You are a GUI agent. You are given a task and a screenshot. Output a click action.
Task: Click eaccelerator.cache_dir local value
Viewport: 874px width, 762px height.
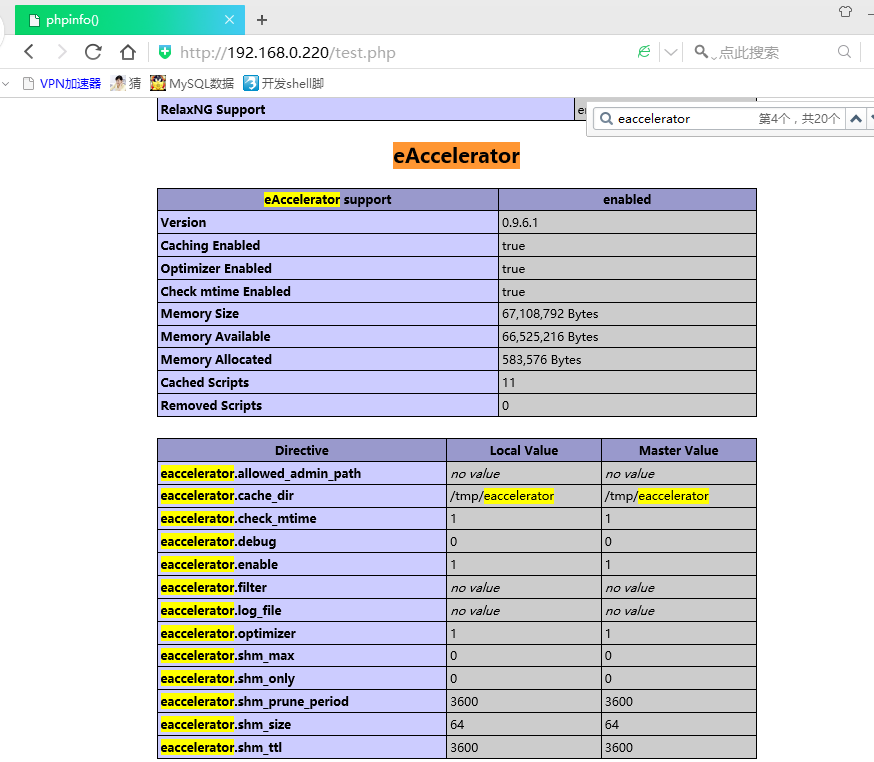coord(502,496)
